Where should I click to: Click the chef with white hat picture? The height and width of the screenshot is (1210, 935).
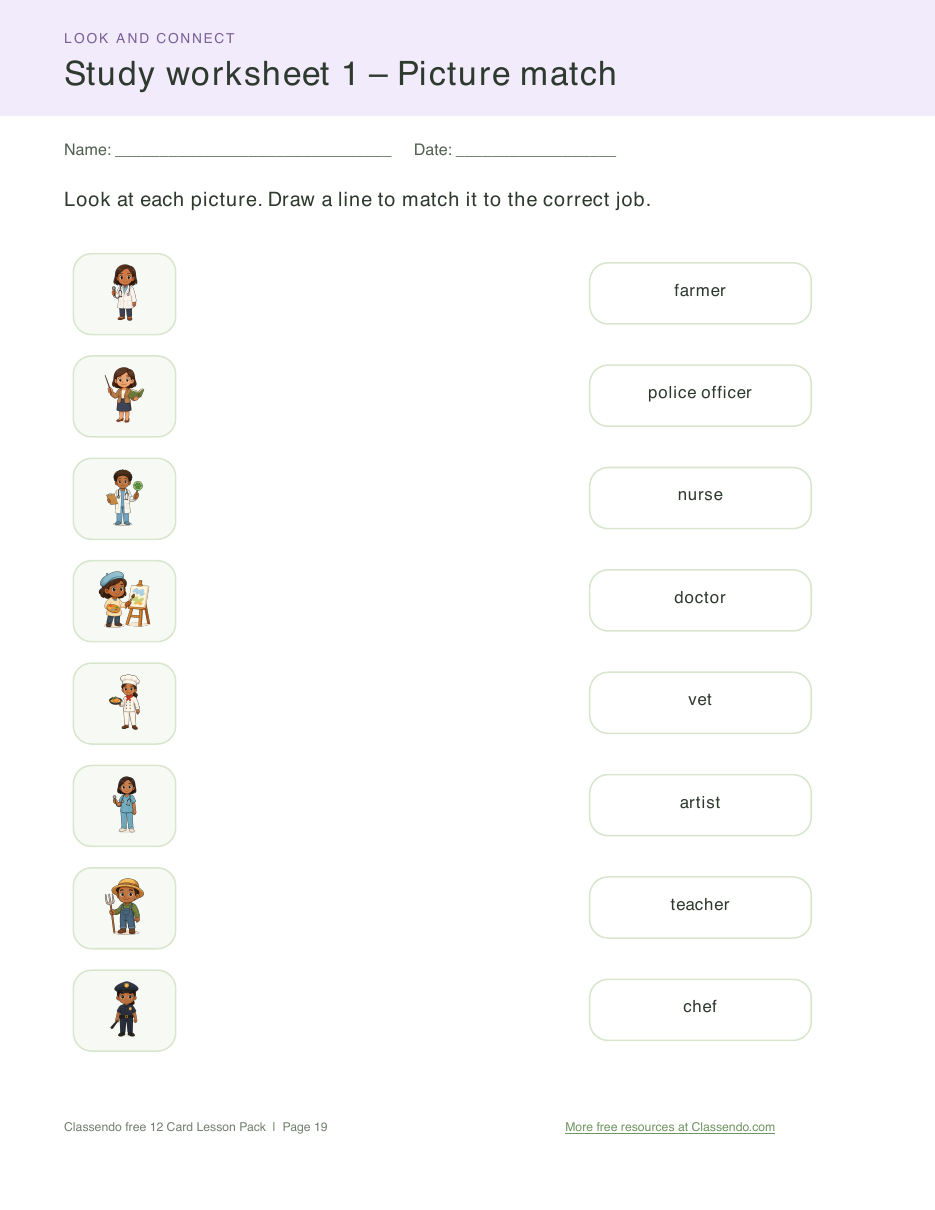(x=124, y=703)
